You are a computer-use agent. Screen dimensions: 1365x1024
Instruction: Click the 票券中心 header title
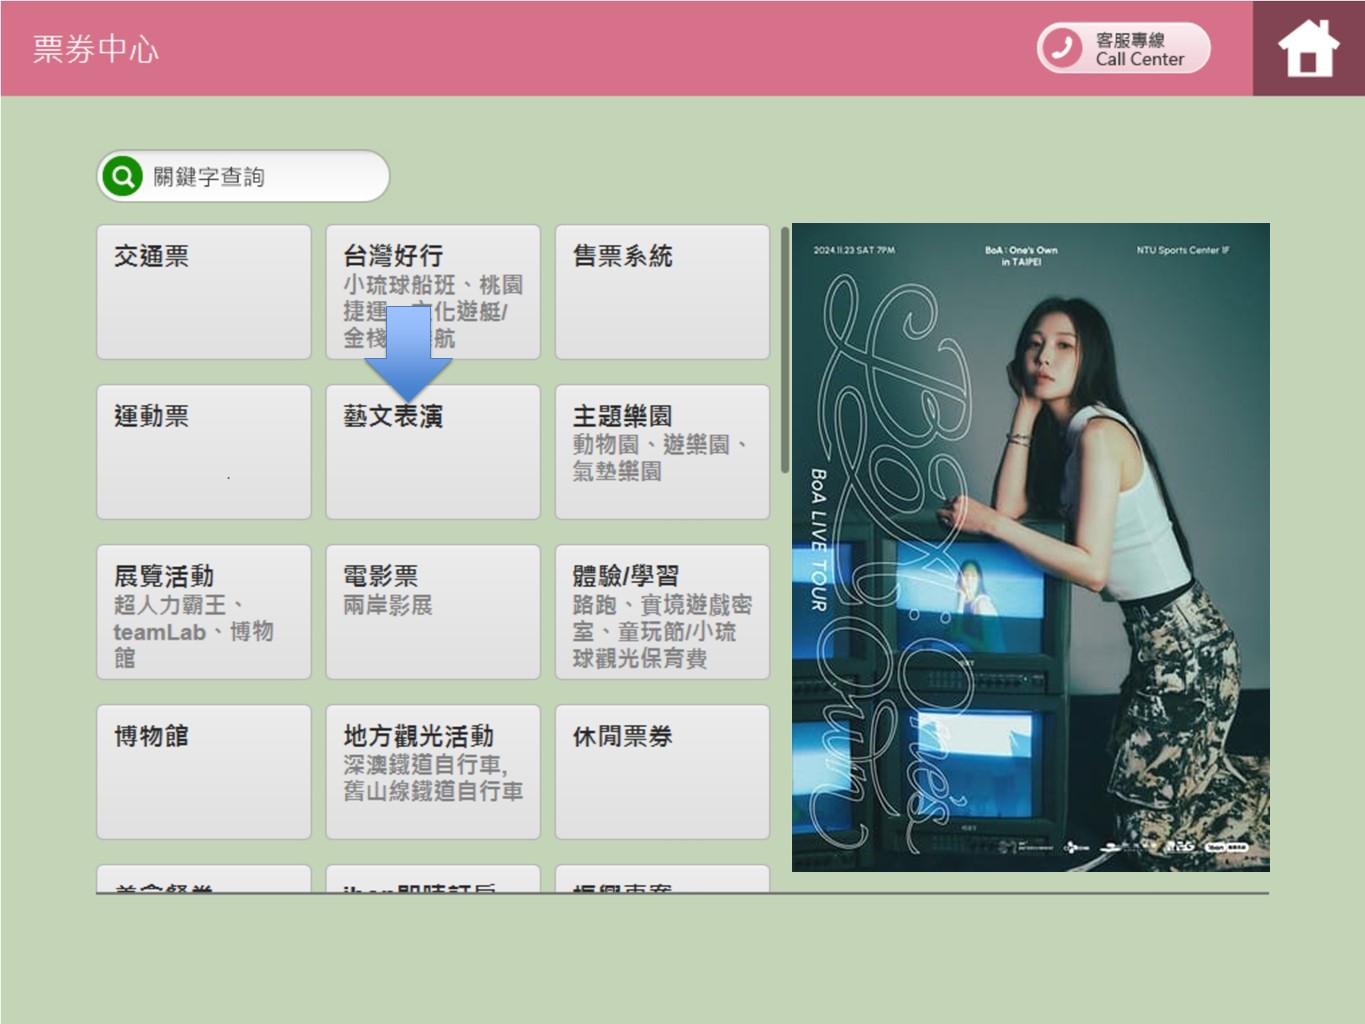[x=96, y=49]
